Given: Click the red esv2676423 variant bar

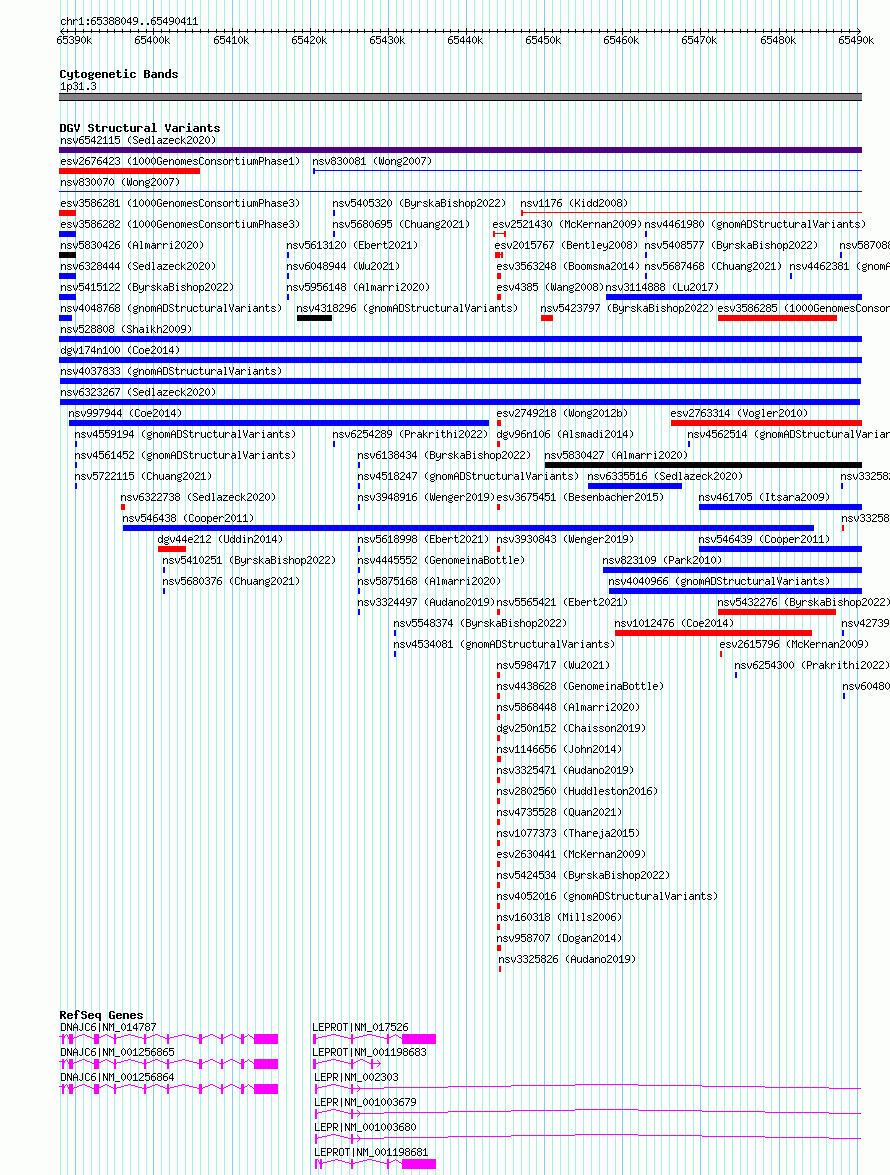Looking at the screenshot, I should (130, 171).
